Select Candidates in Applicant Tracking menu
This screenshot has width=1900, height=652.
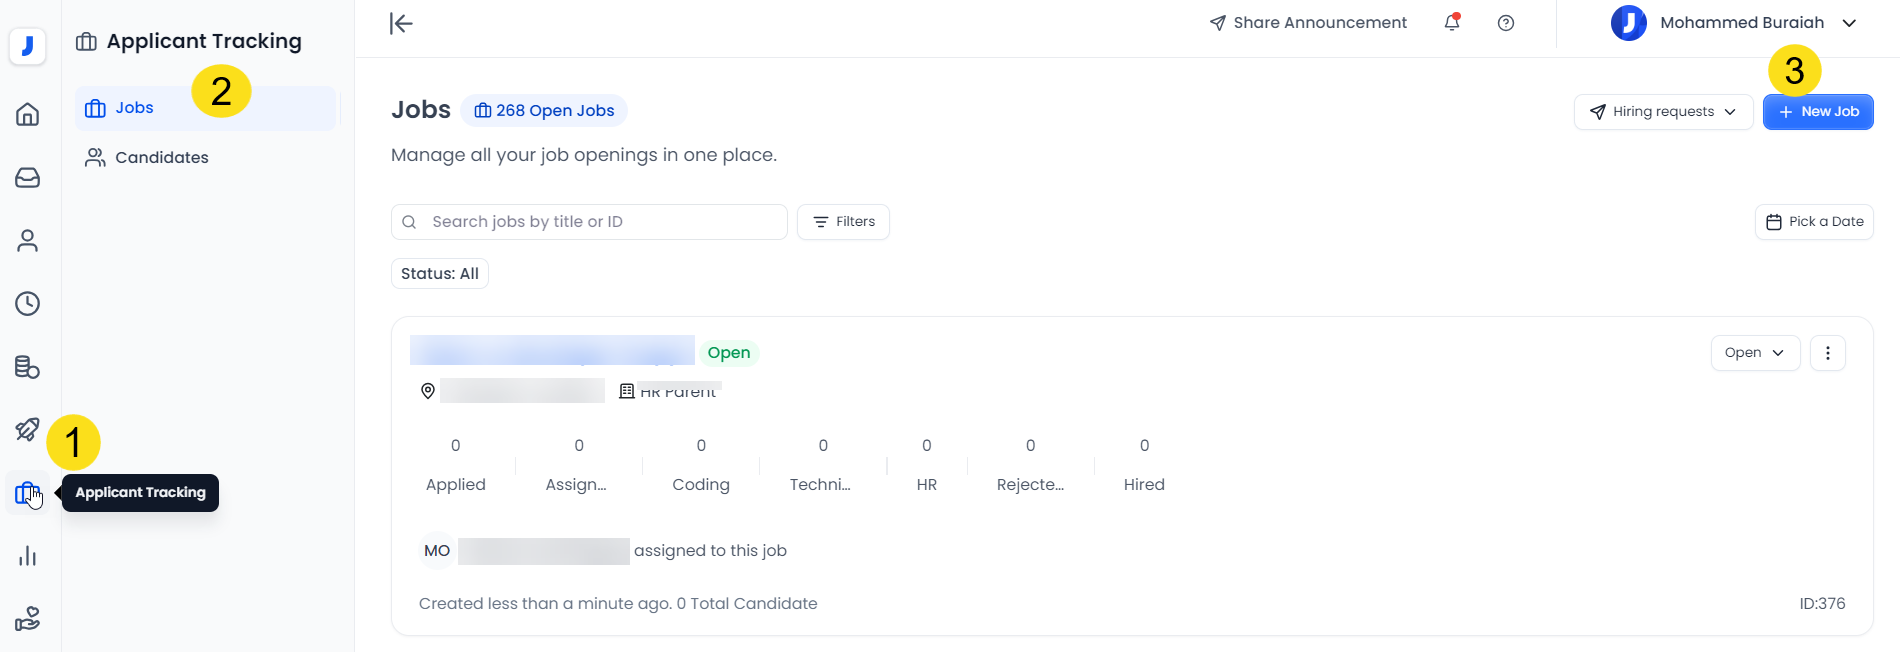(x=161, y=158)
